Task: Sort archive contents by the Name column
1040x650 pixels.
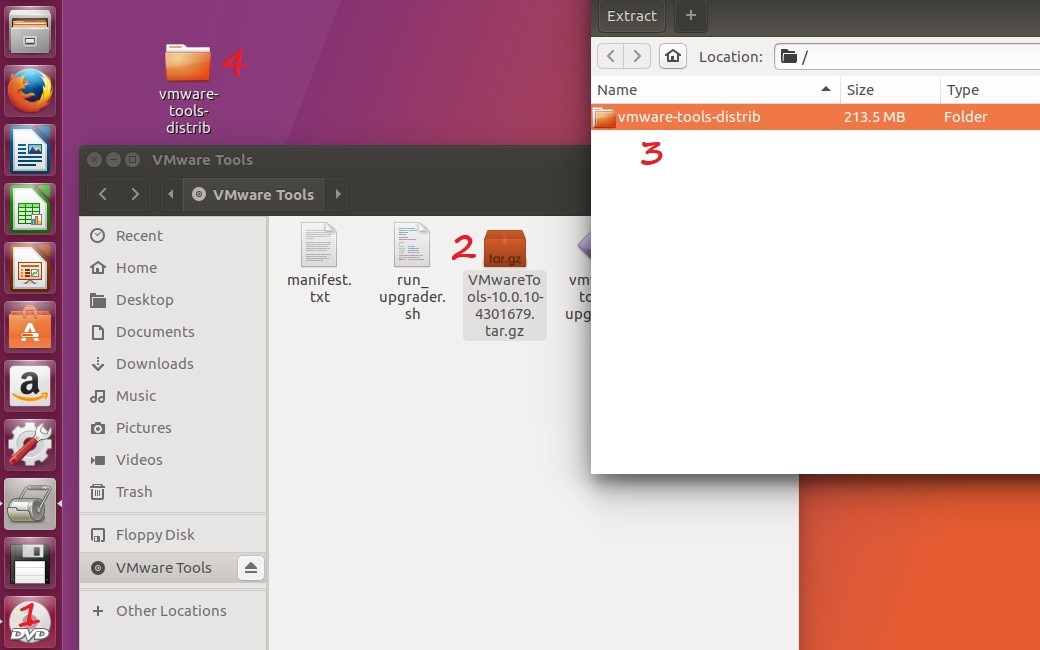Action: pos(715,90)
